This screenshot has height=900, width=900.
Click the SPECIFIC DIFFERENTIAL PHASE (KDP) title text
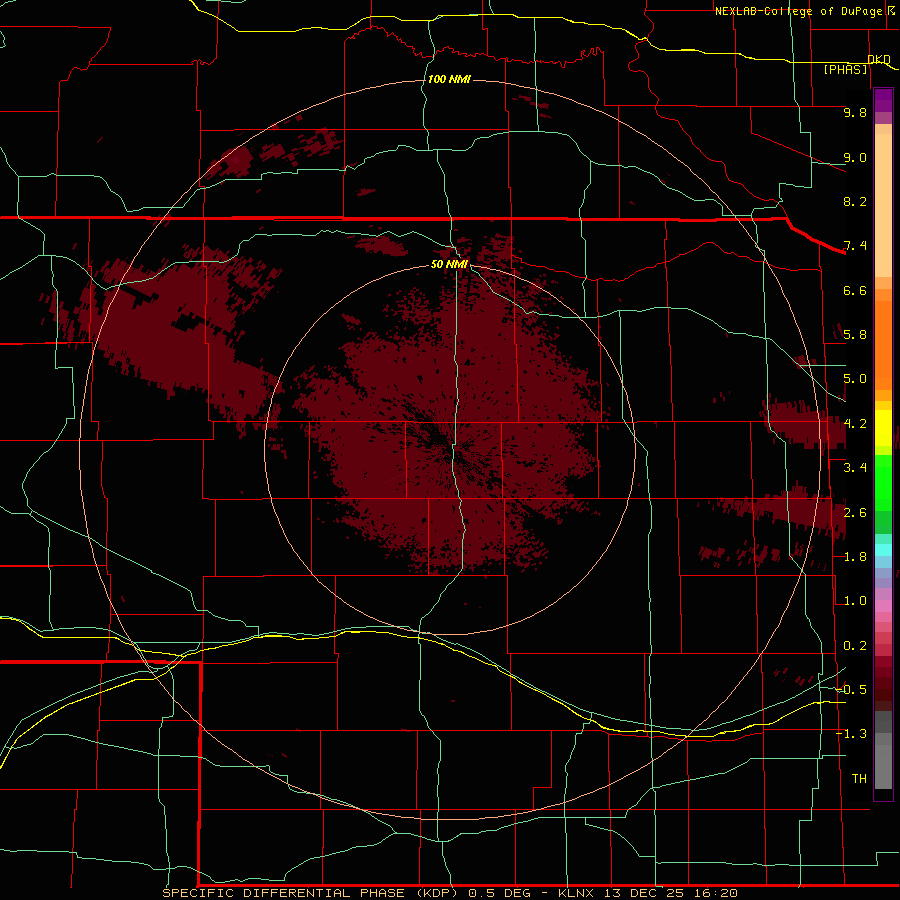[310, 893]
